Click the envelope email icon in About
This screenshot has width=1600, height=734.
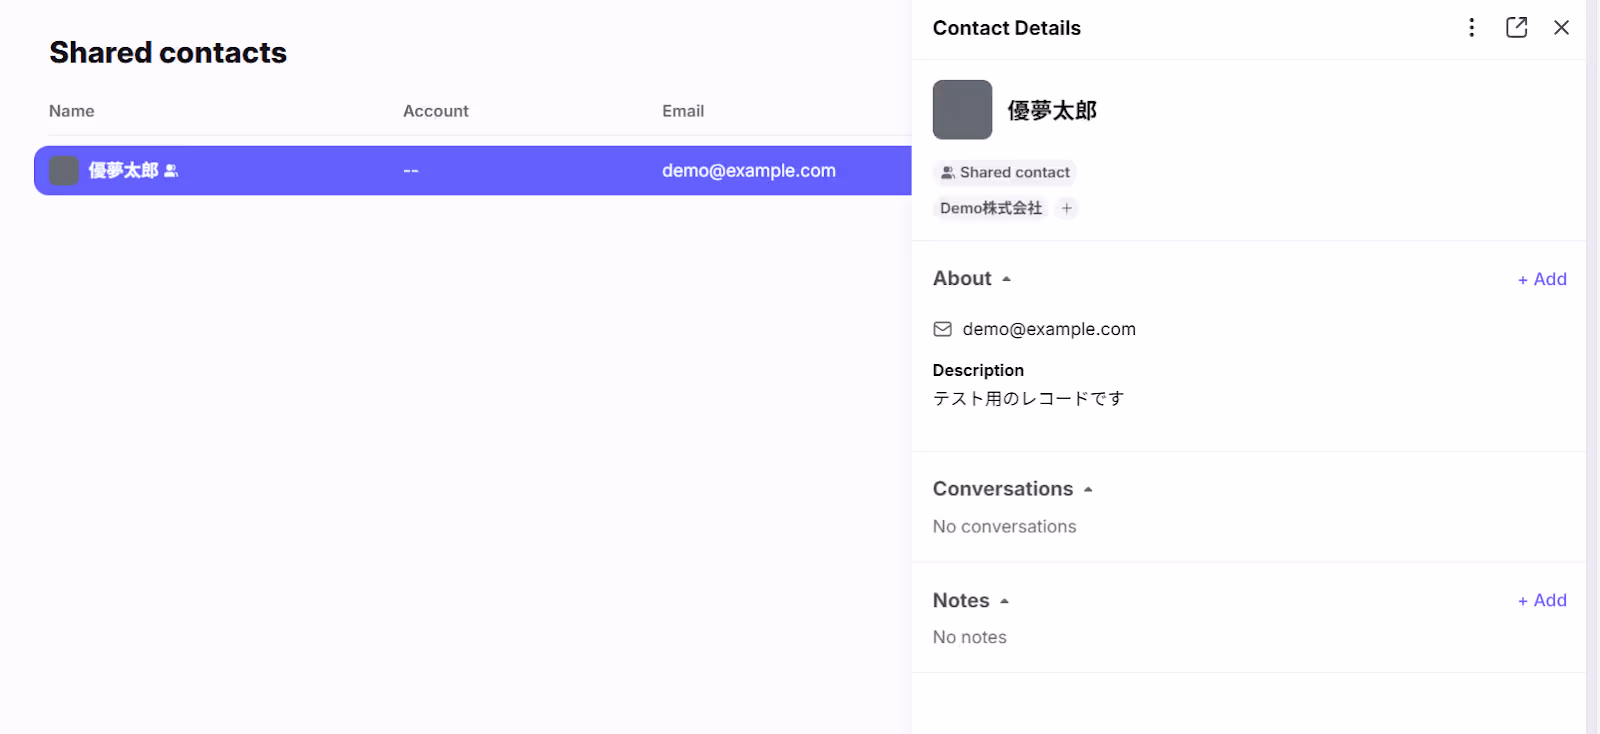[x=942, y=329]
